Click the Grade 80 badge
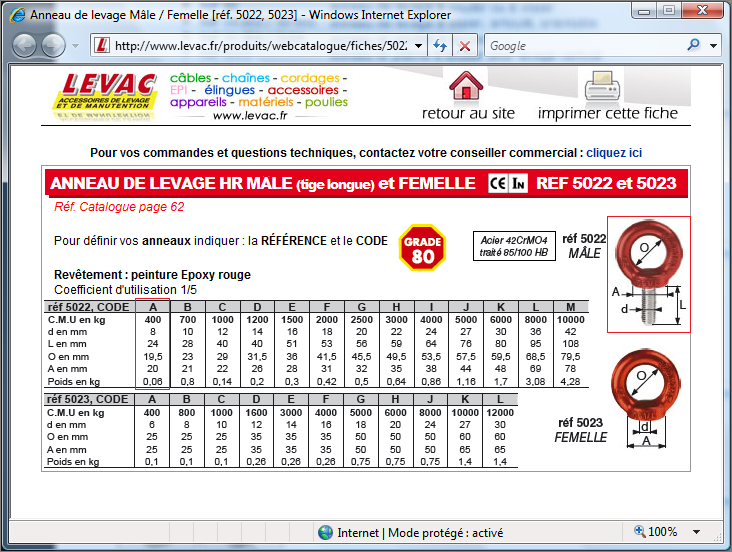 (423, 246)
